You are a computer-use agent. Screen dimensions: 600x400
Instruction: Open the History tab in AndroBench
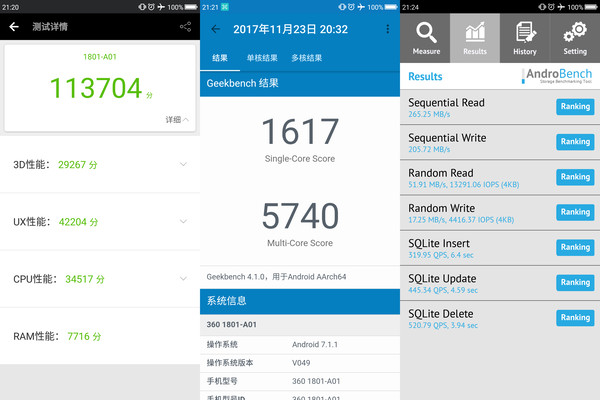coord(525,38)
